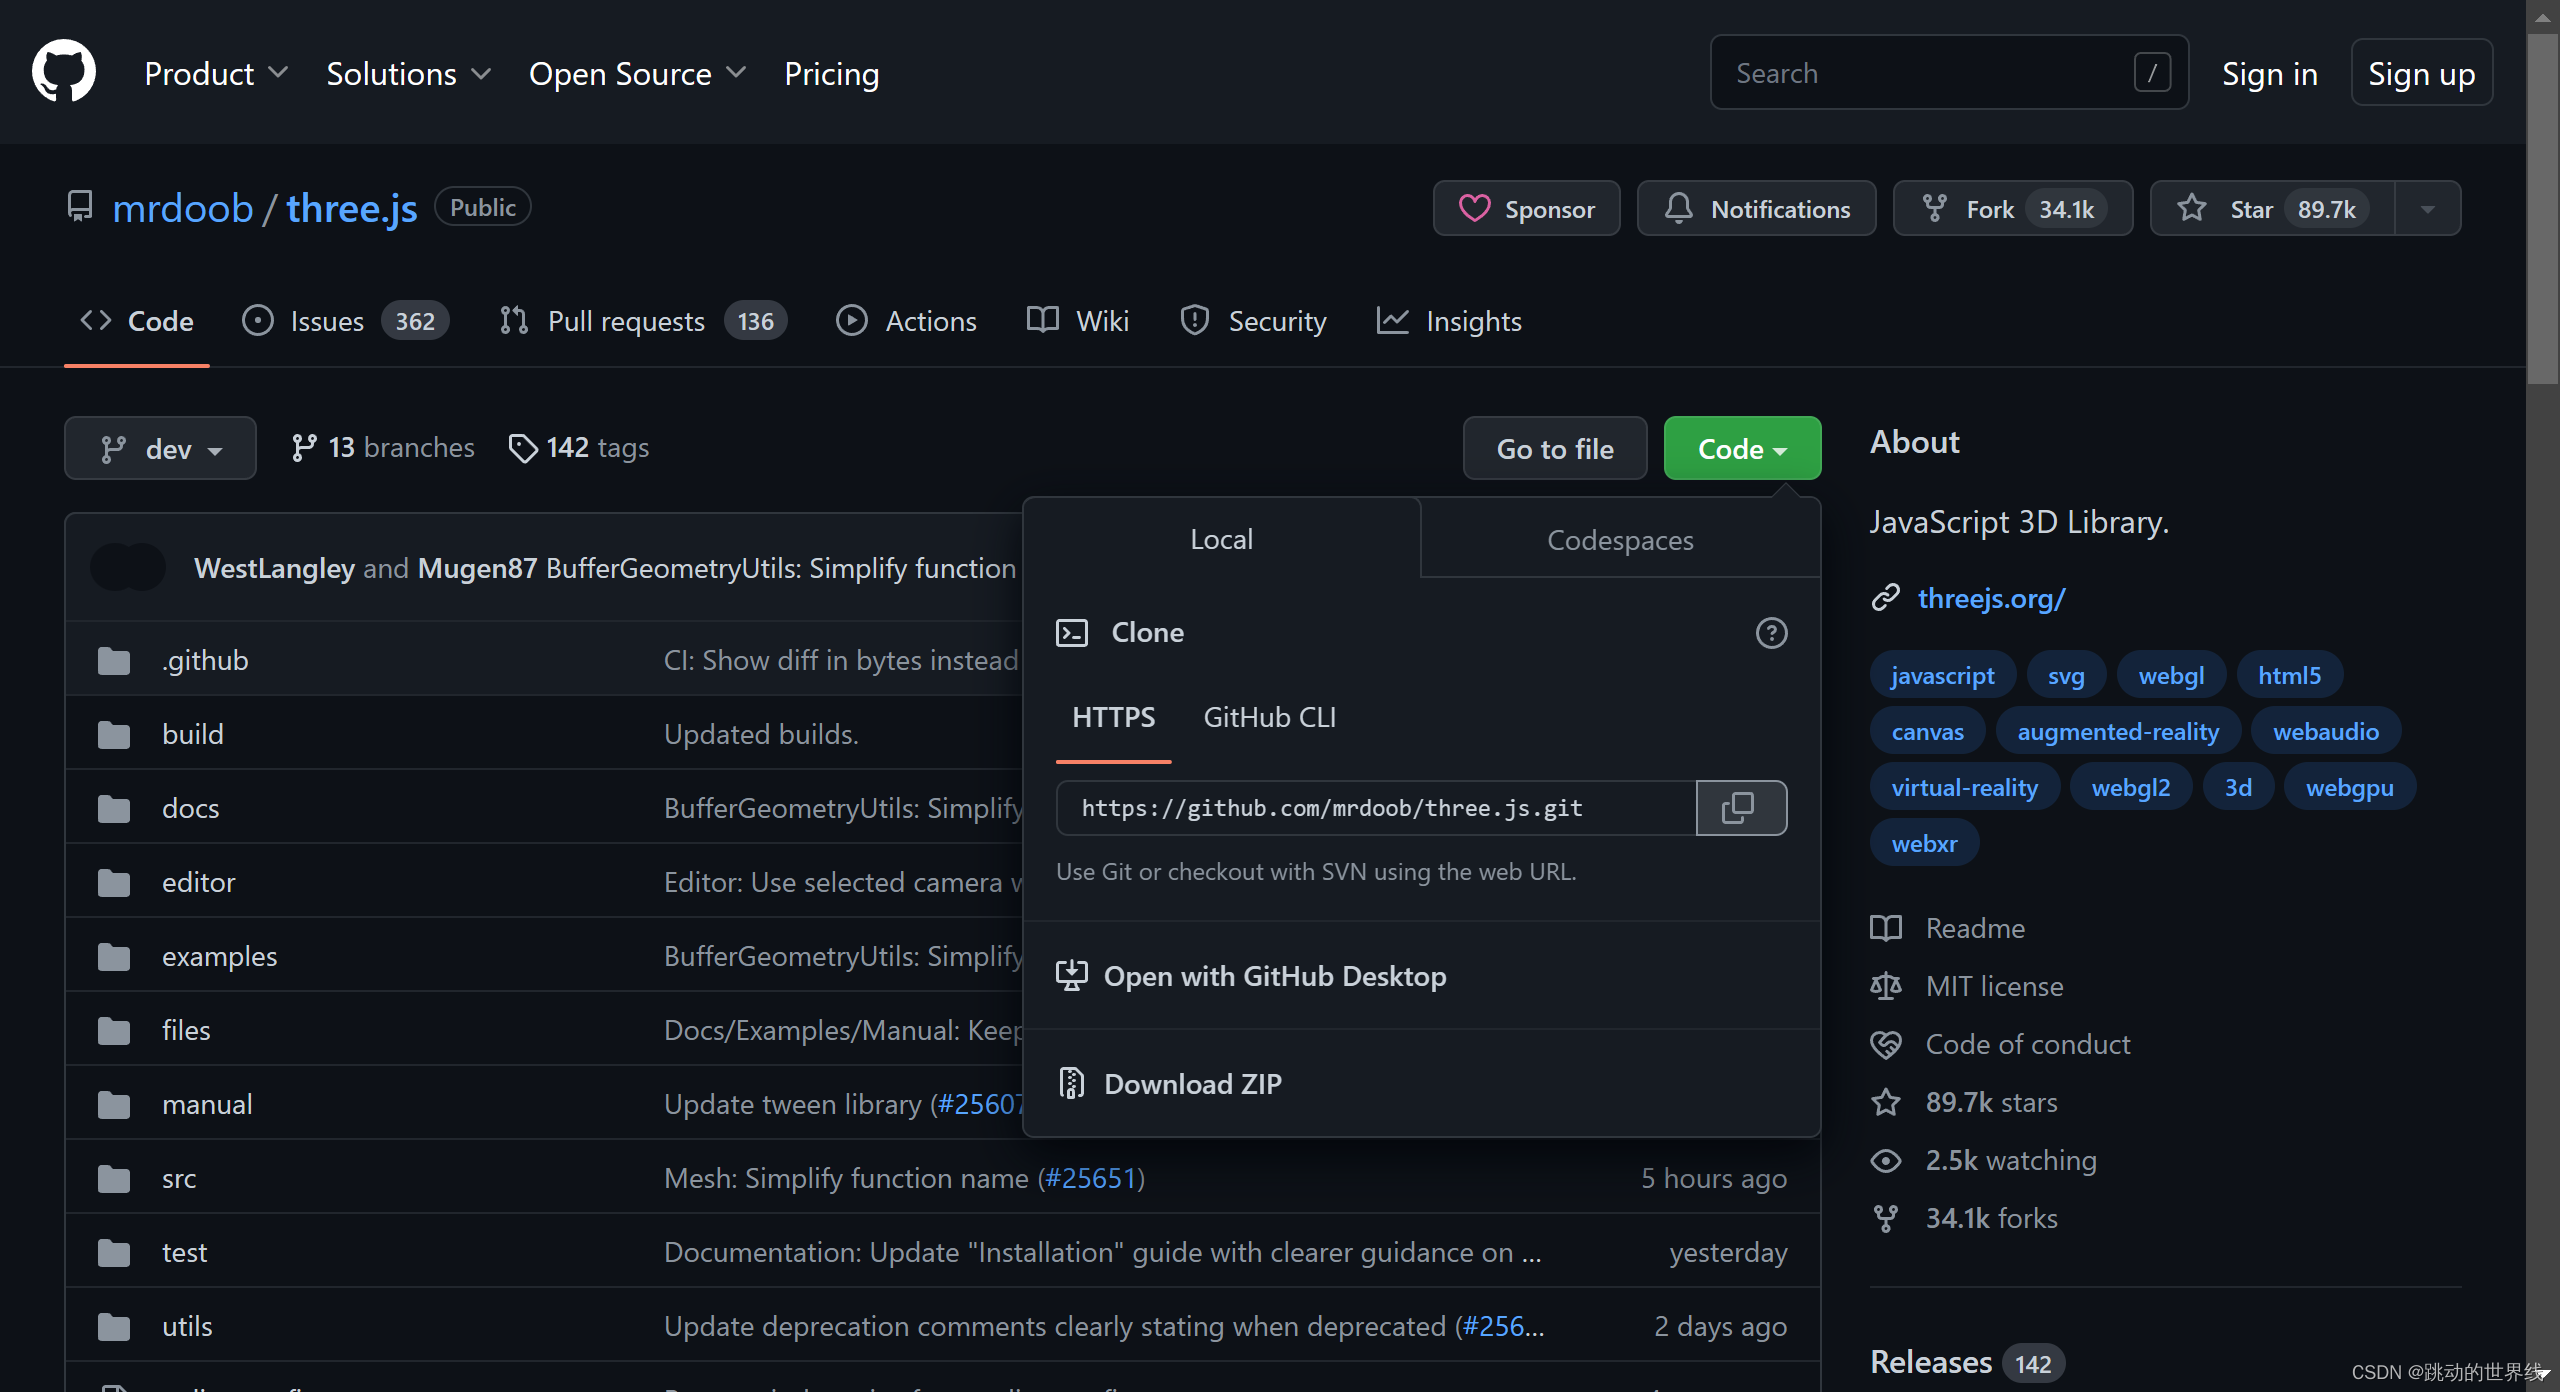The height and width of the screenshot is (1392, 2560).
Task: Click the javascript topic tag
Action: tap(1942, 675)
